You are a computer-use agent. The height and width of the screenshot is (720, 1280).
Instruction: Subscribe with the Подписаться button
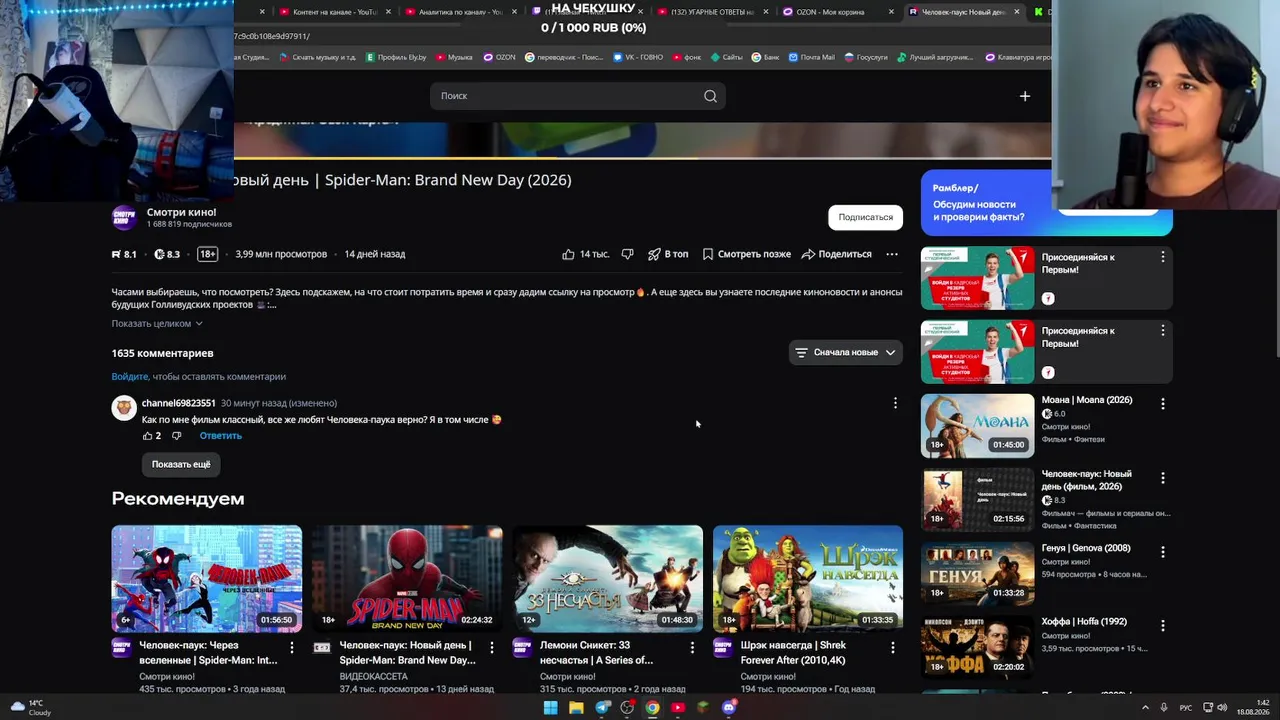[x=865, y=217]
